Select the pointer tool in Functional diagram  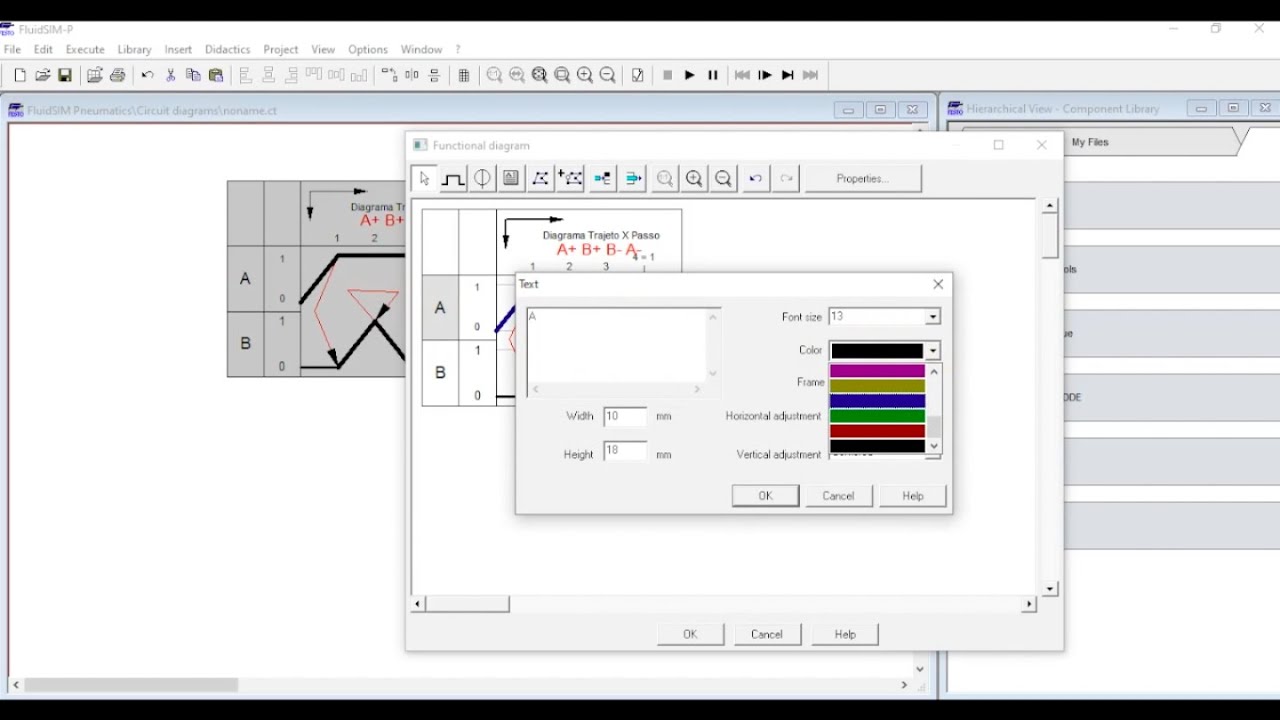(425, 178)
